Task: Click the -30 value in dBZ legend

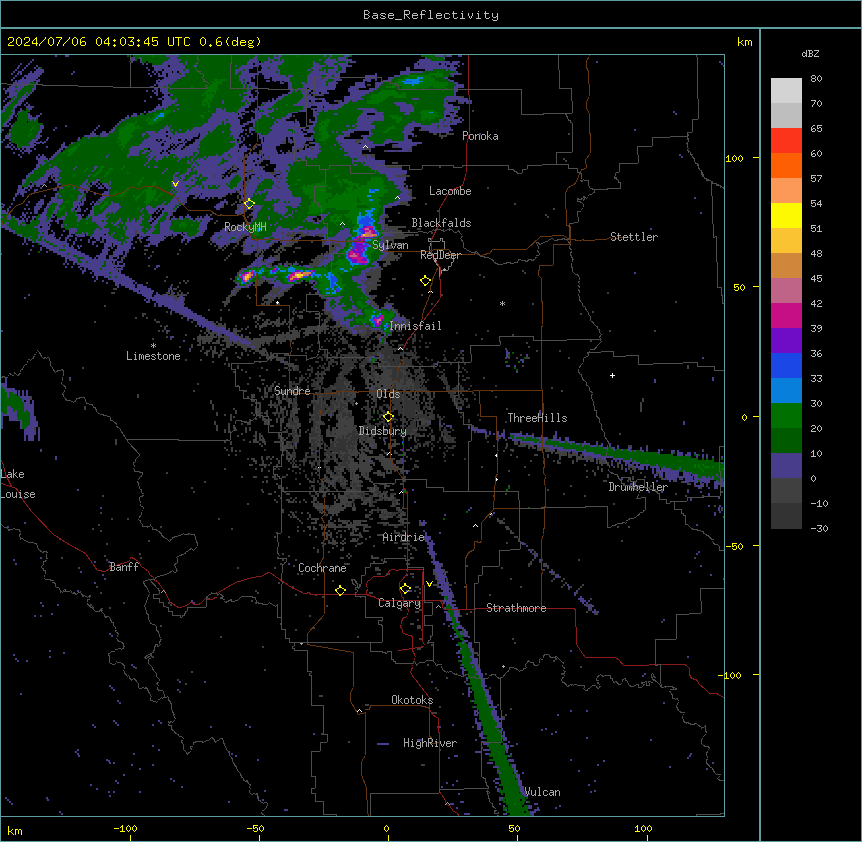Action: tap(819, 528)
